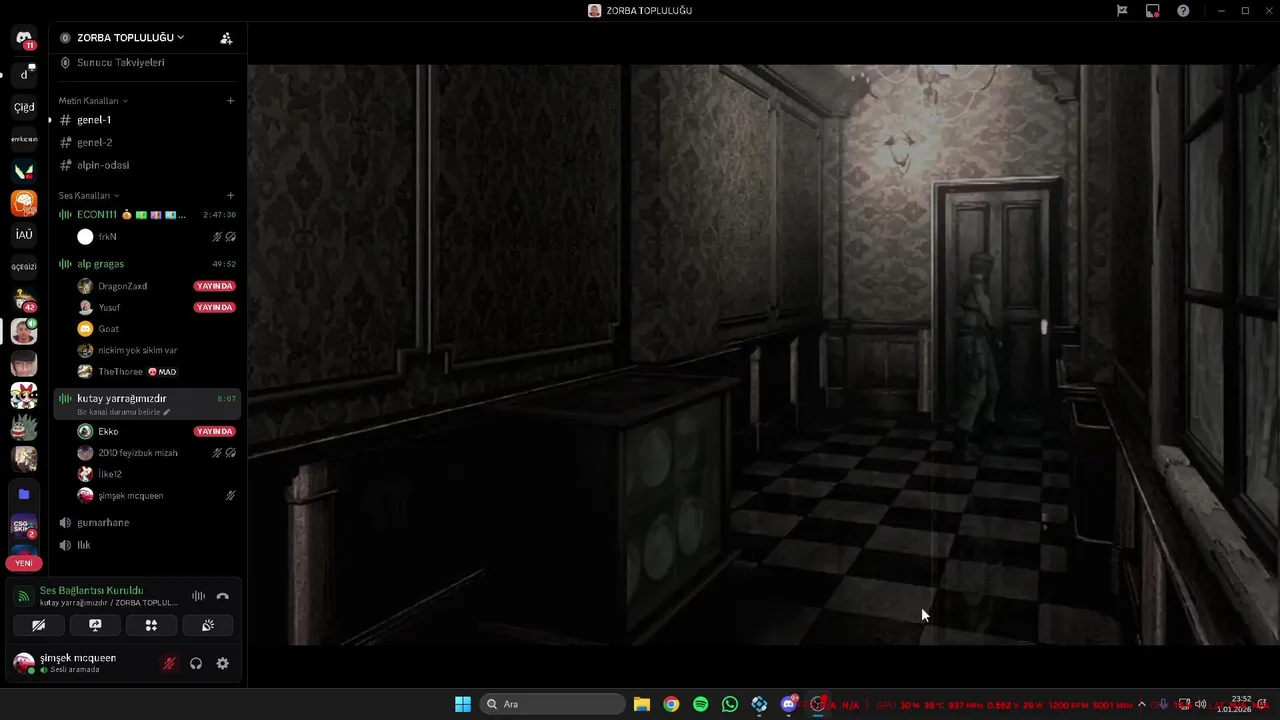Open the CSGO SKINS server icon

(24, 526)
